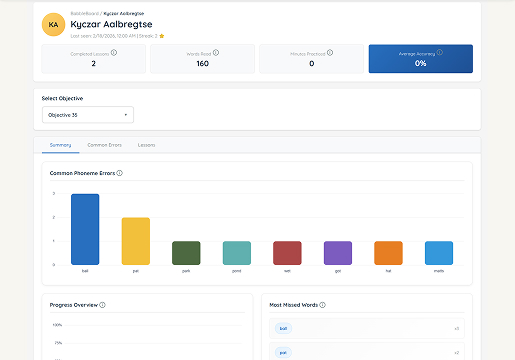Switch to the Common Errors tab

click(x=104, y=145)
